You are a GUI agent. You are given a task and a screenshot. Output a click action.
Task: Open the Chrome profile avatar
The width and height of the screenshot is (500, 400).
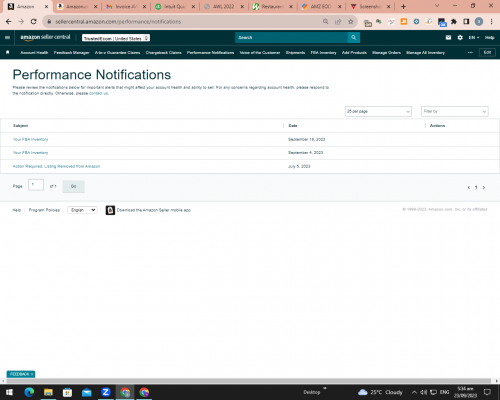click(x=479, y=22)
